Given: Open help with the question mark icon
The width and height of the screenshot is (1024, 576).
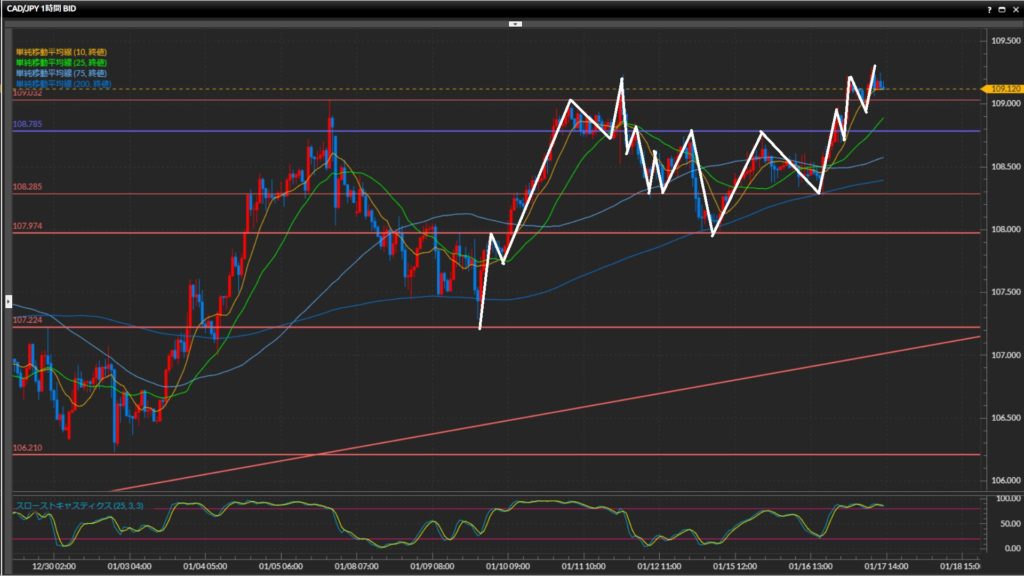Looking at the screenshot, I should pos(990,8).
